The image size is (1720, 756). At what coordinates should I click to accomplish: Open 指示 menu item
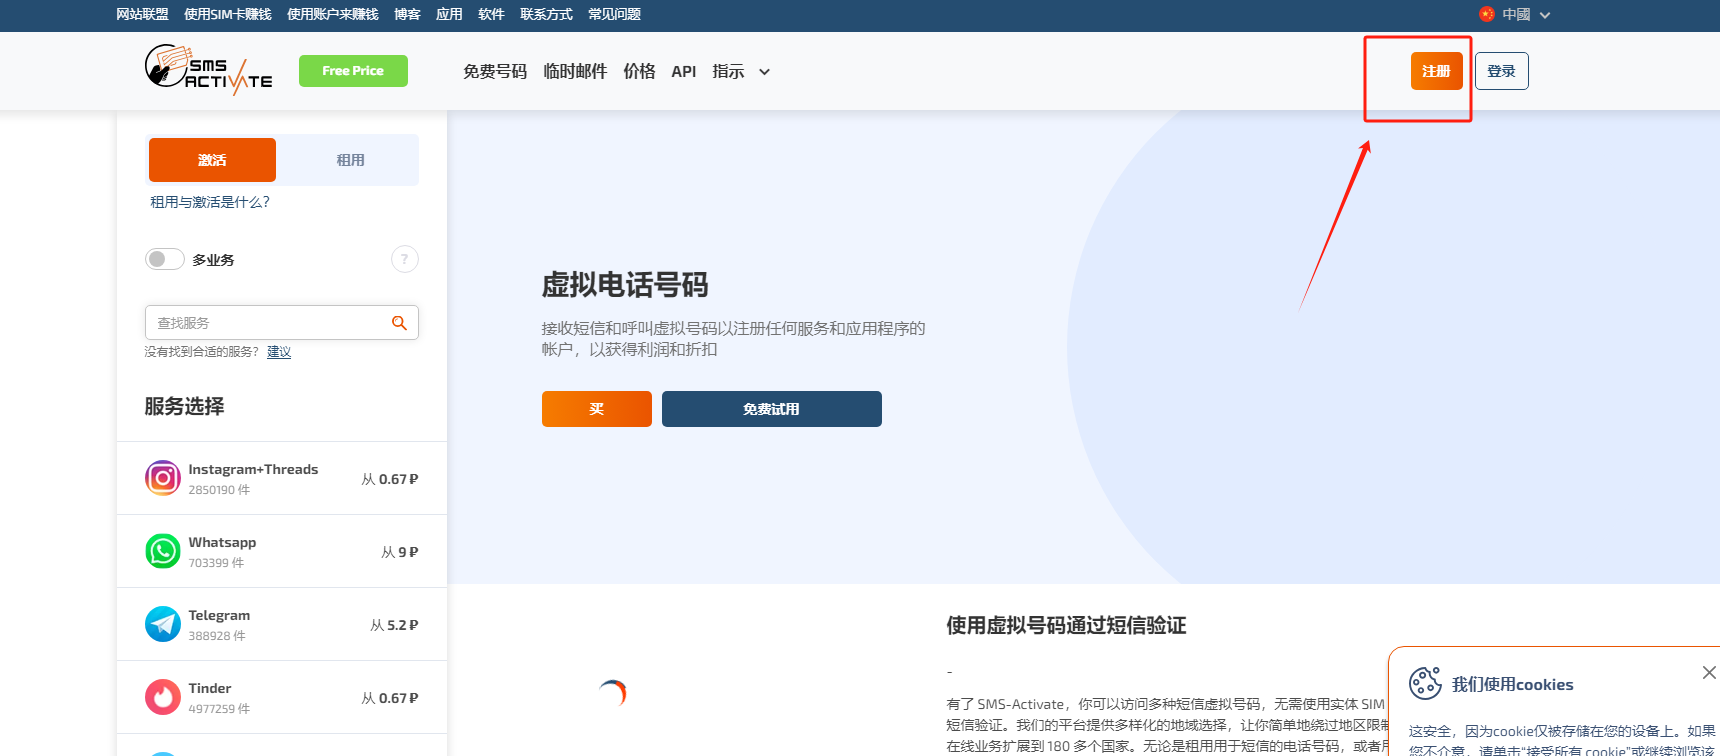click(728, 71)
